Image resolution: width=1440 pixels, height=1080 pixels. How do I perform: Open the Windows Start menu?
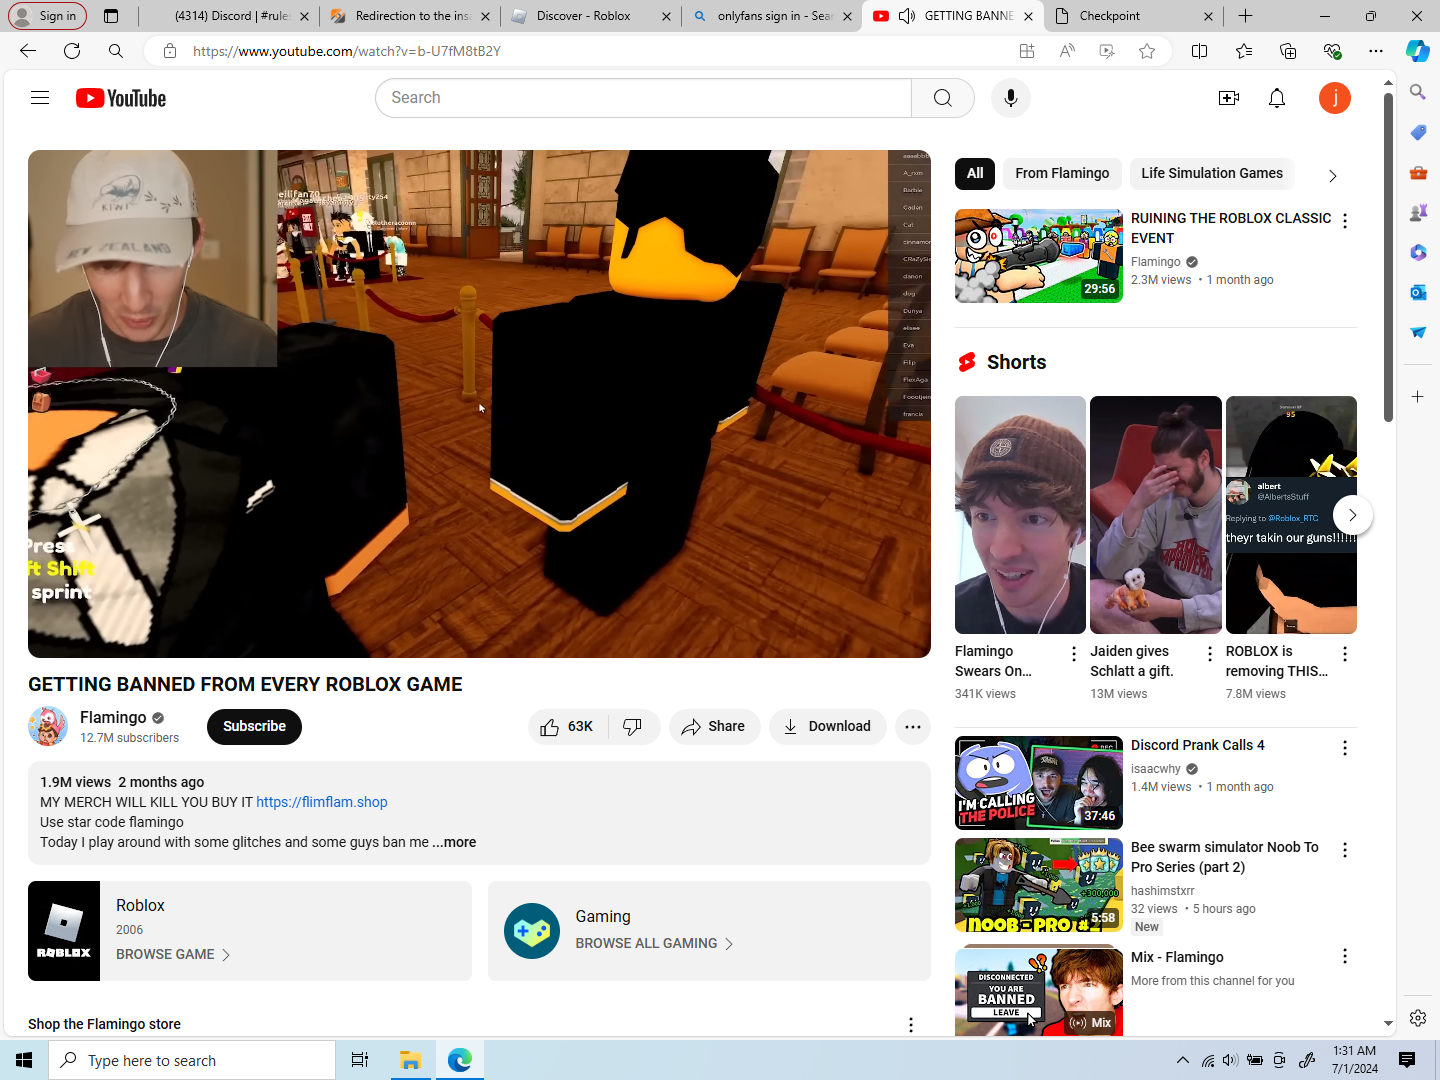tap(24, 1060)
